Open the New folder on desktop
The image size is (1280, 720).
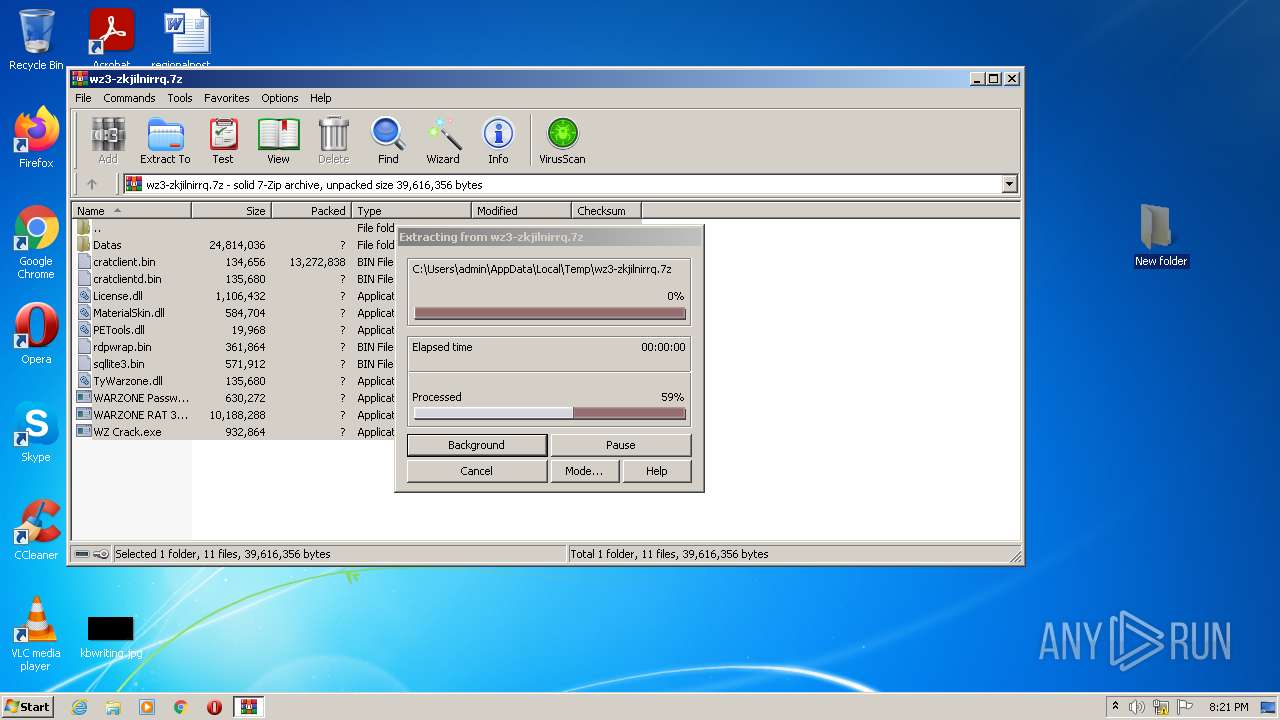(x=1160, y=236)
